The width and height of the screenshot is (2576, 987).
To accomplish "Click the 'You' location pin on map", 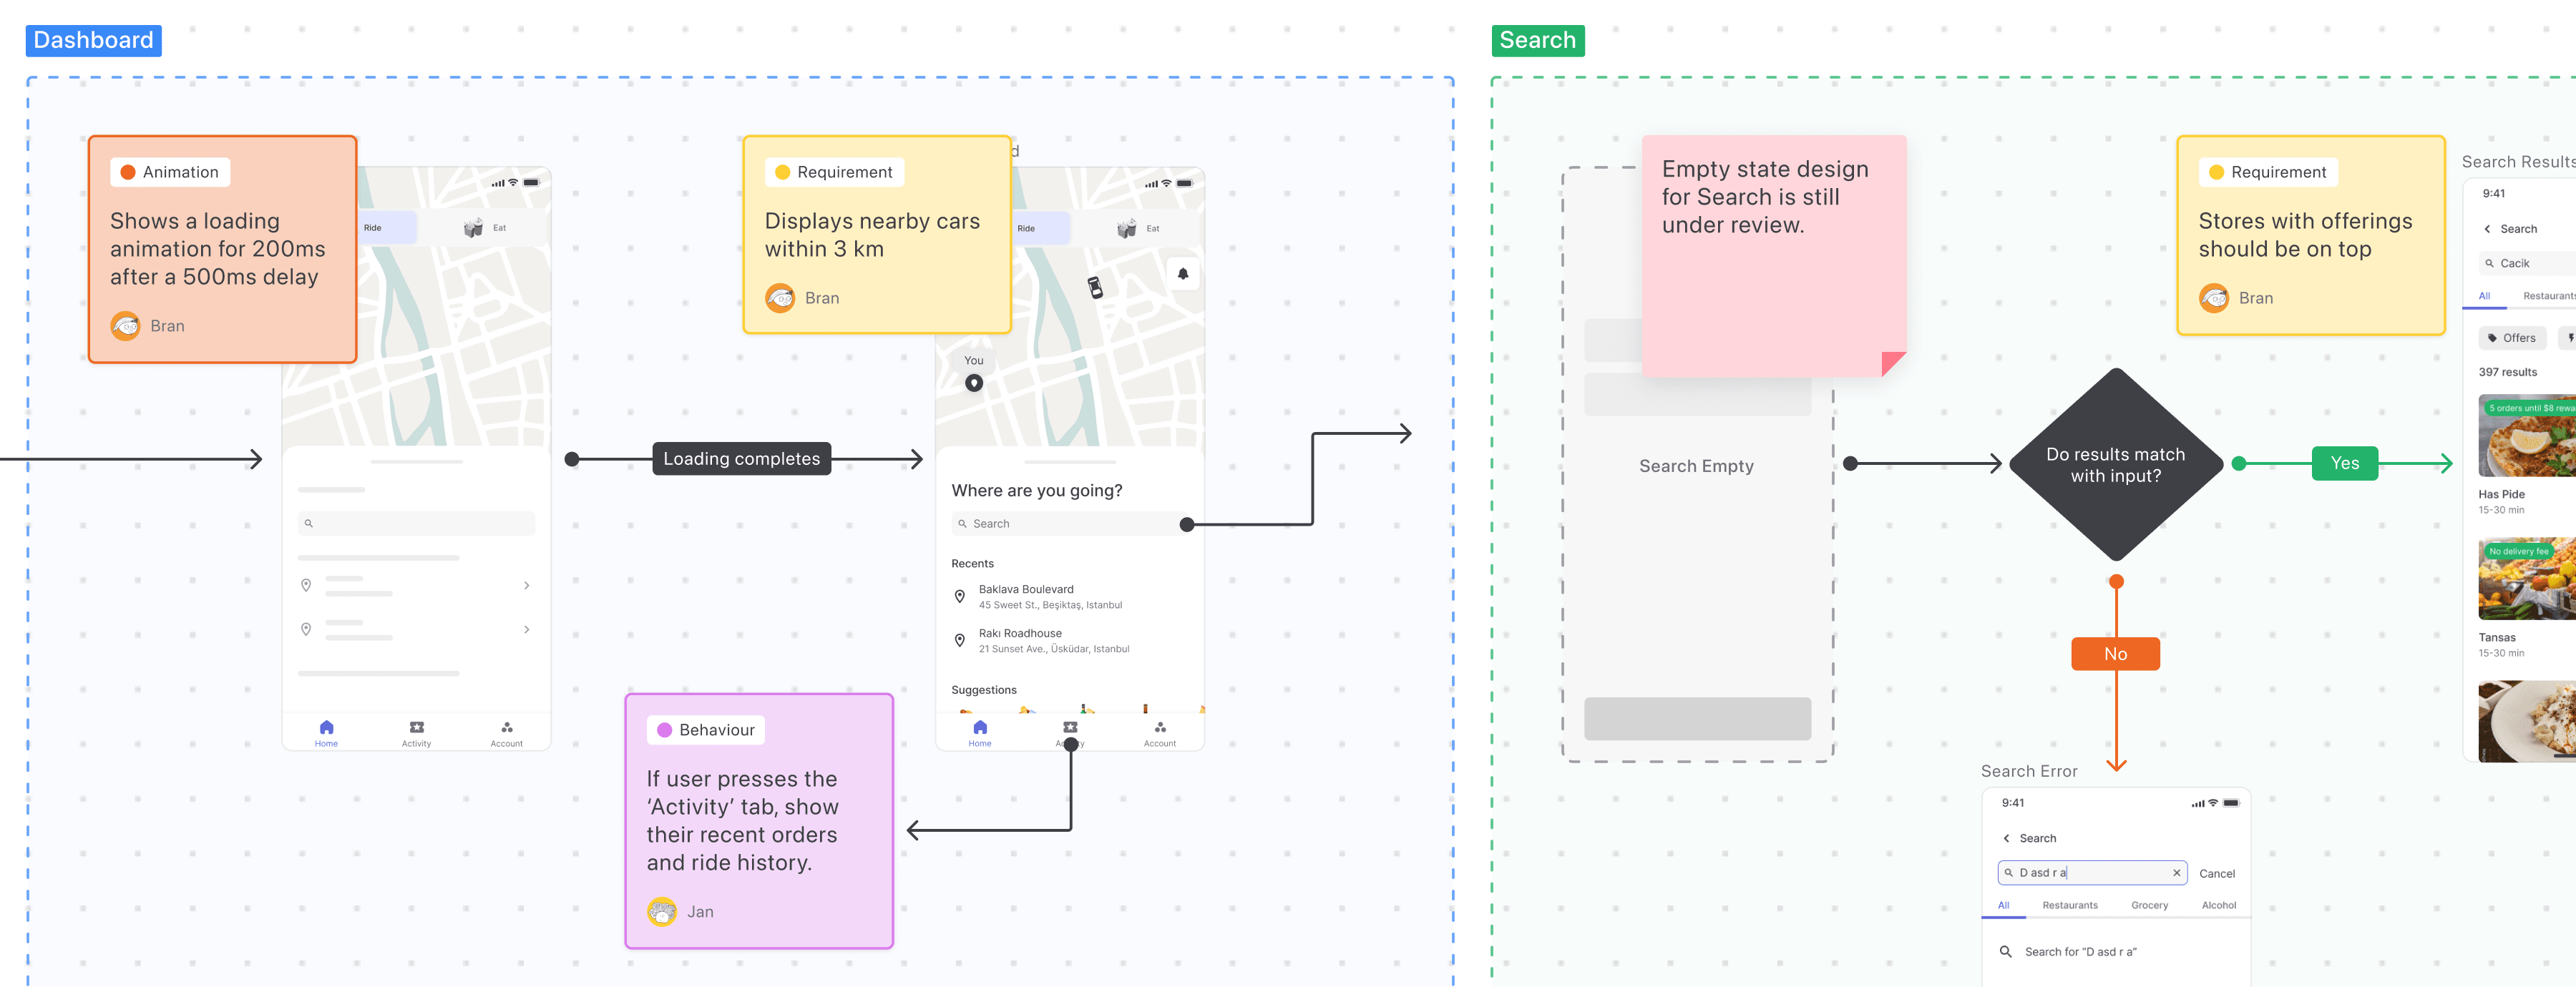I will click(973, 383).
